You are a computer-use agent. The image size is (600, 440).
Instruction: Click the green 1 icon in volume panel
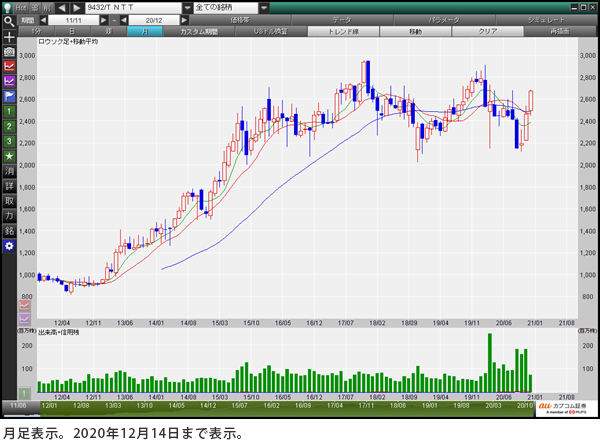coord(24,393)
